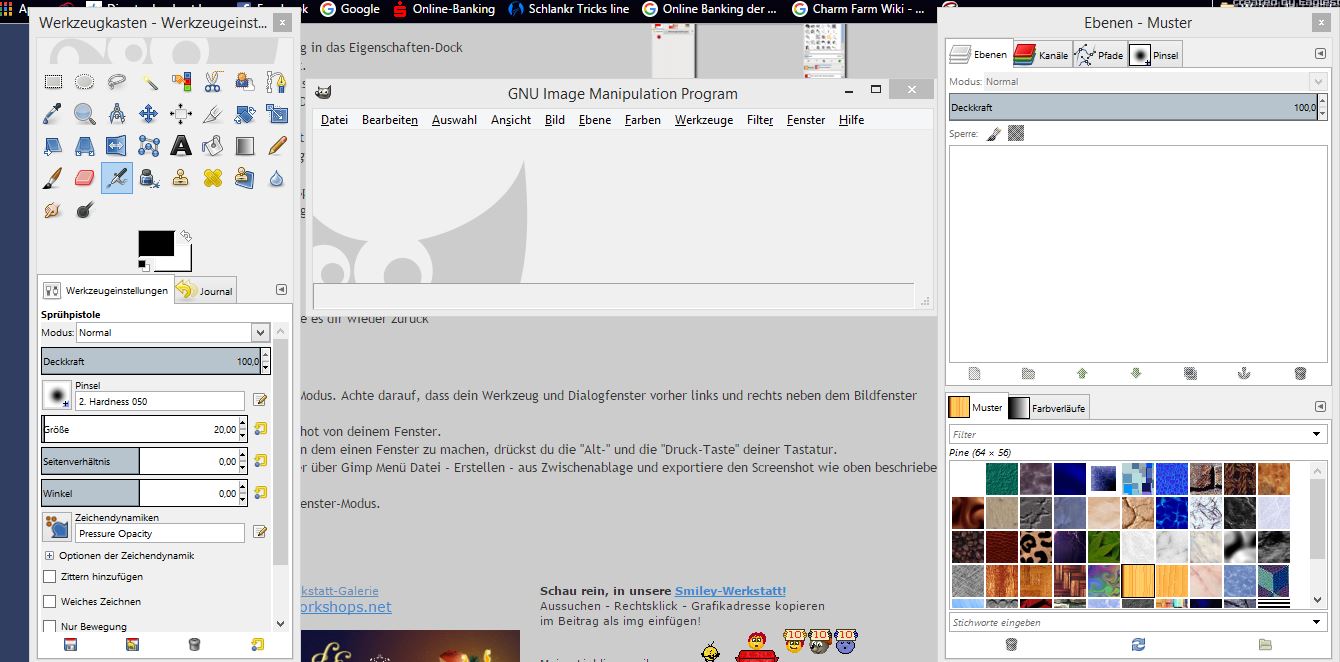Click the delete layer trash icon in Ebenen

(1300, 373)
